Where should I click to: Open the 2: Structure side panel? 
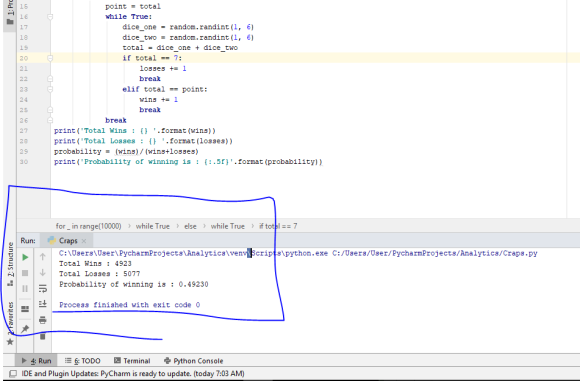pyautogui.click(x=10, y=264)
